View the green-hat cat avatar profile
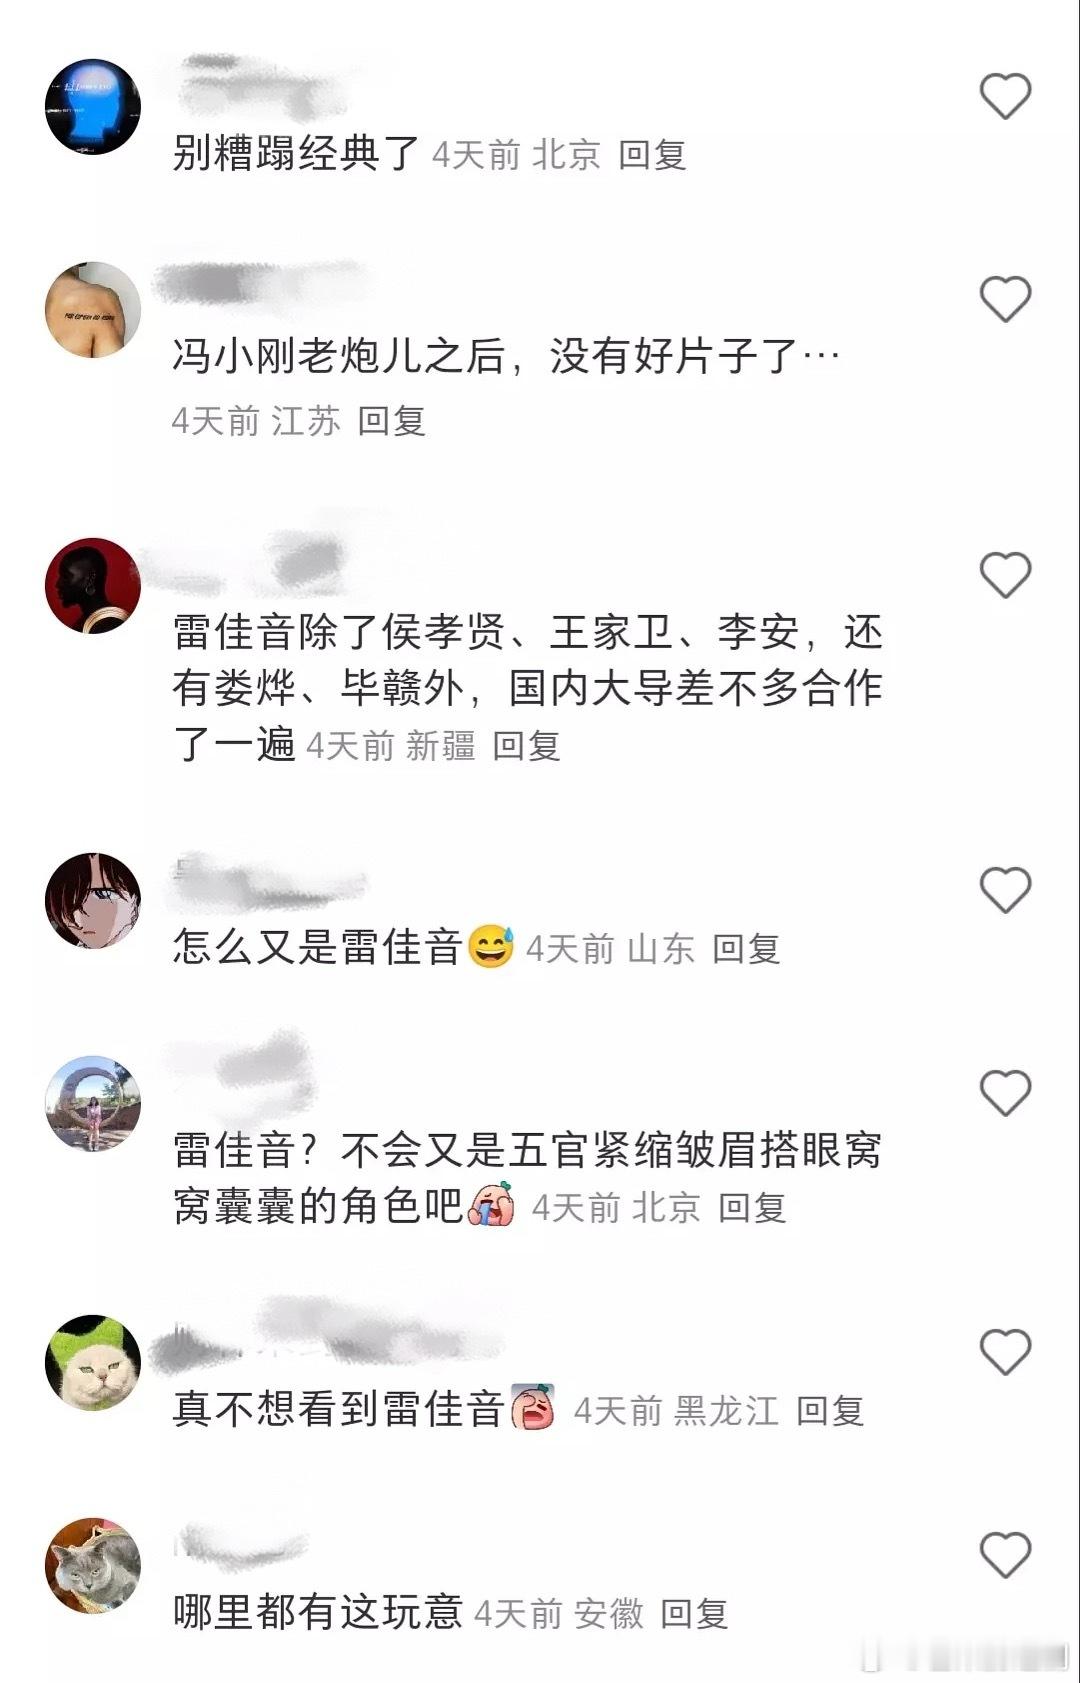Image resolution: width=1080 pixels, height=1683 pixels. tap(93, 1362)
